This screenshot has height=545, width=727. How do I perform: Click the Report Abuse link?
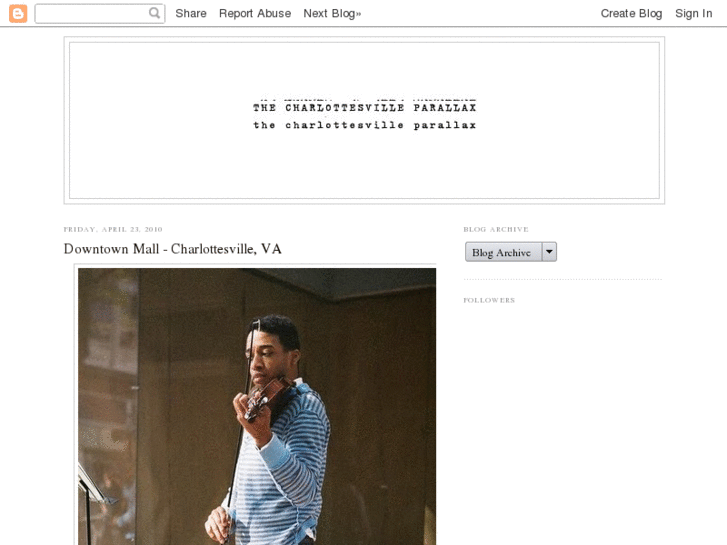(x=255, y=13)
